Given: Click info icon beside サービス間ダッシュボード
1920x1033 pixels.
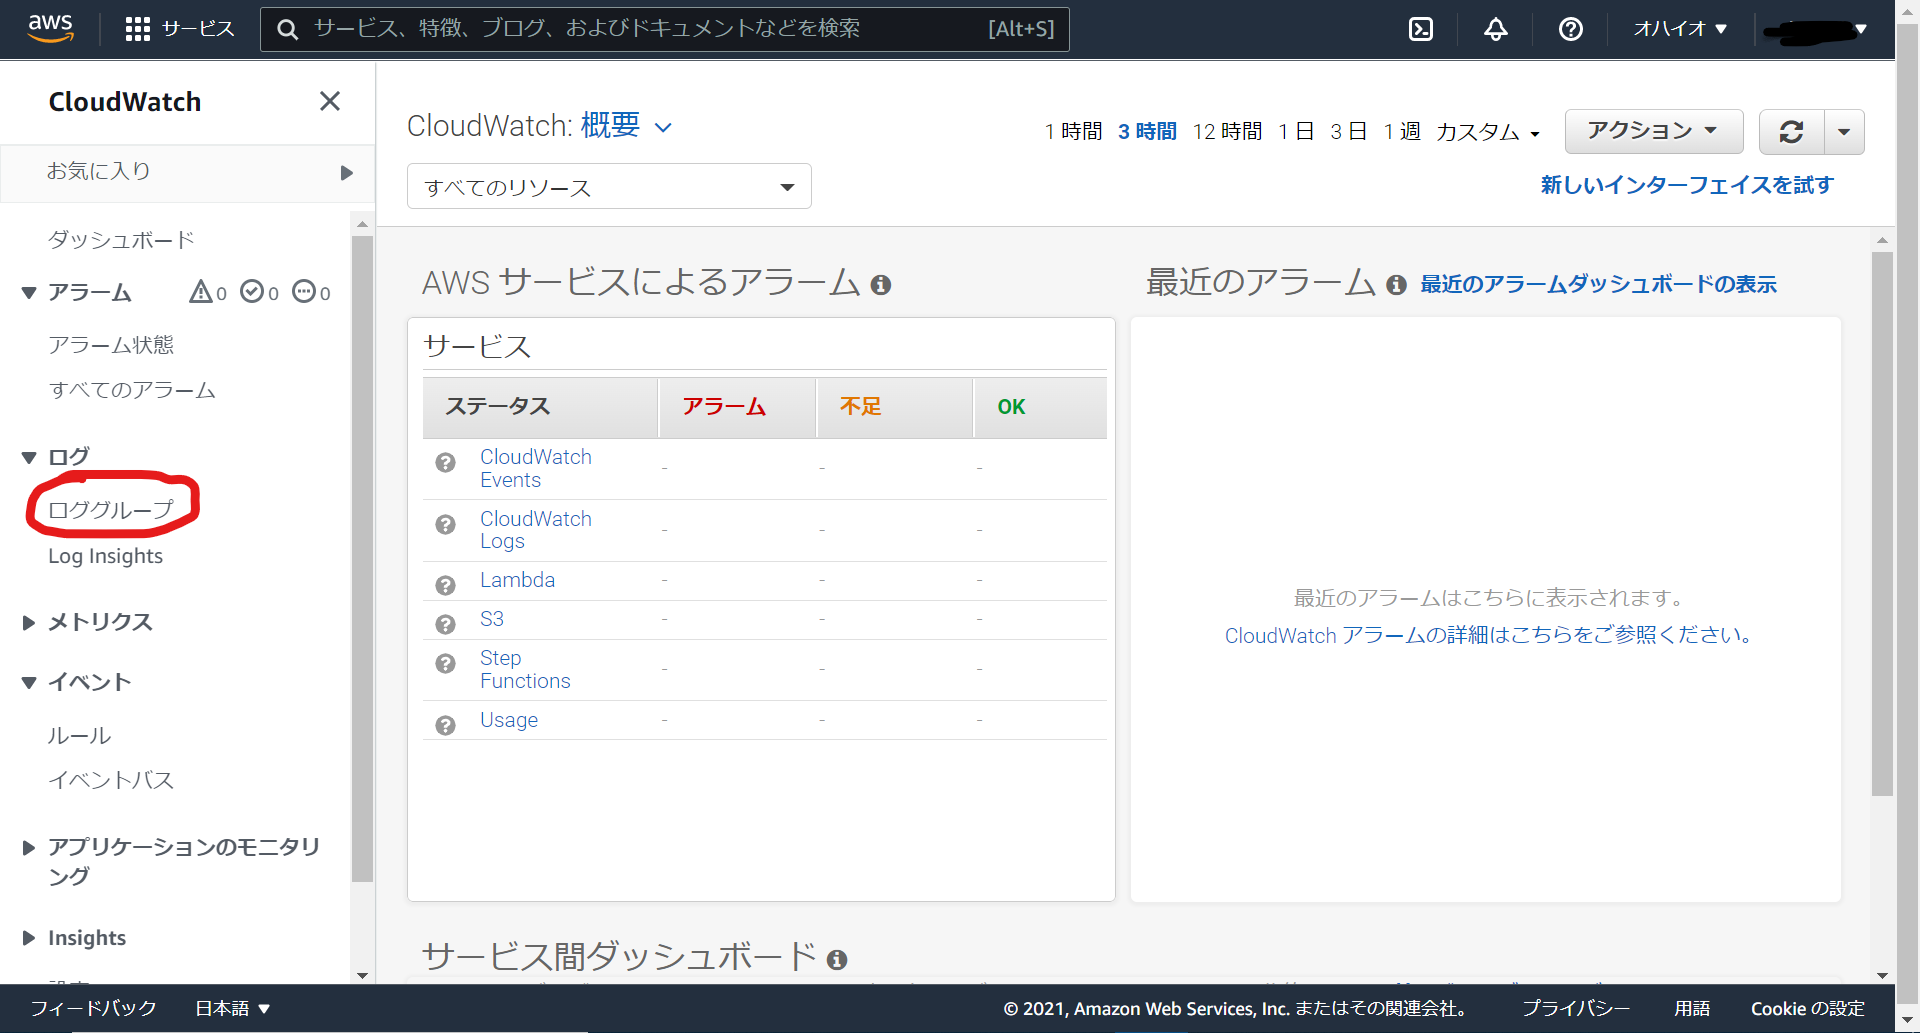Looking at the screenshot, I should coord(838,960).
